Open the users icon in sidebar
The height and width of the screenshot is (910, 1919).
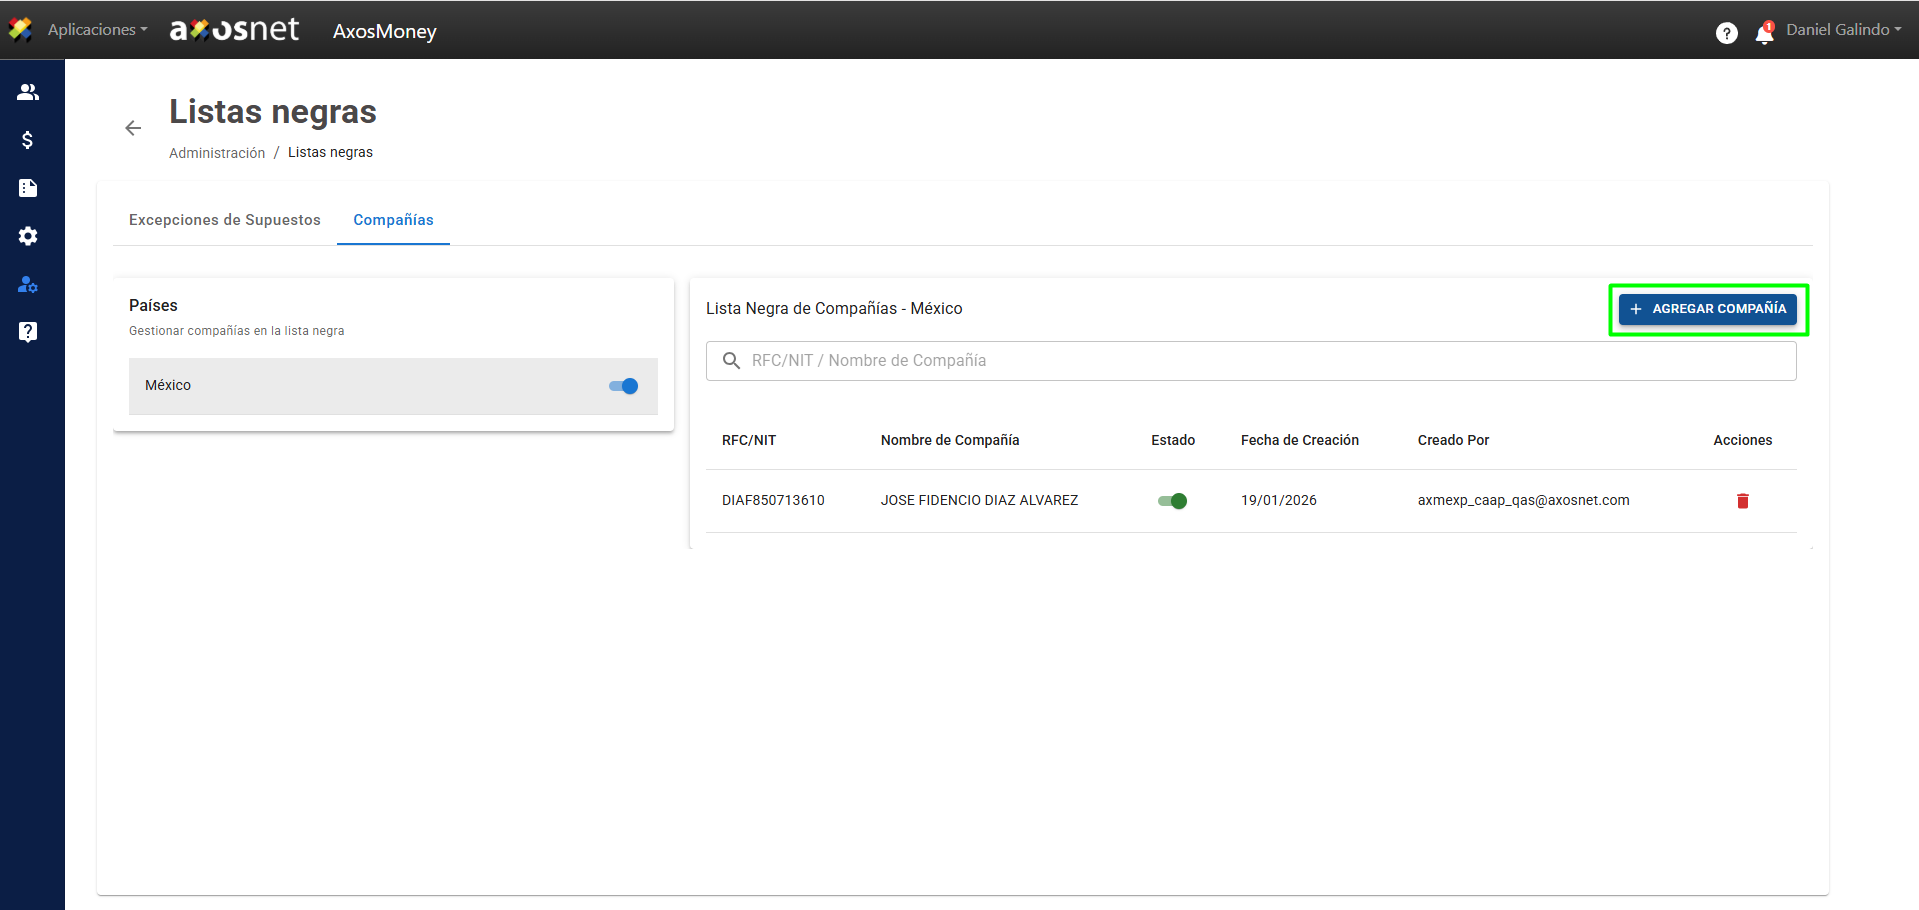[x=28, y=92]
